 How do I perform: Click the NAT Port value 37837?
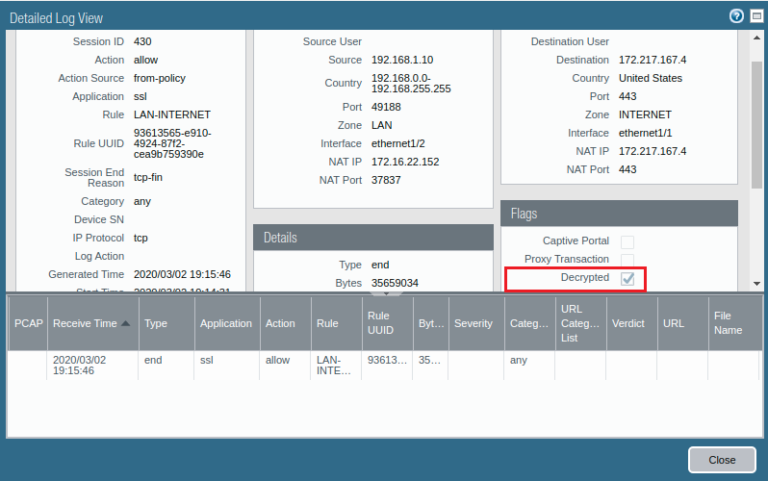click(x=386, y=180)
